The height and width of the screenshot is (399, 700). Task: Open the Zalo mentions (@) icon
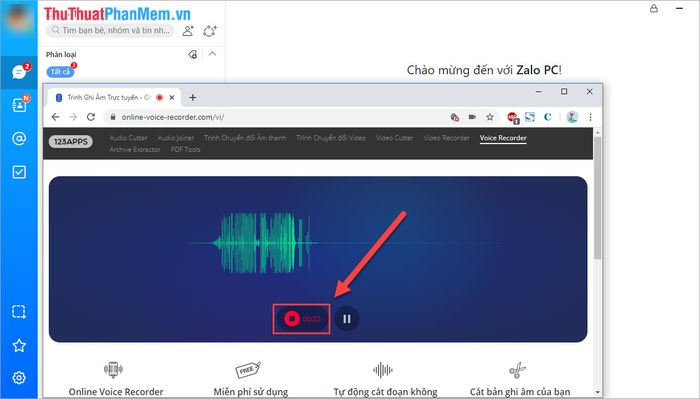19,139
